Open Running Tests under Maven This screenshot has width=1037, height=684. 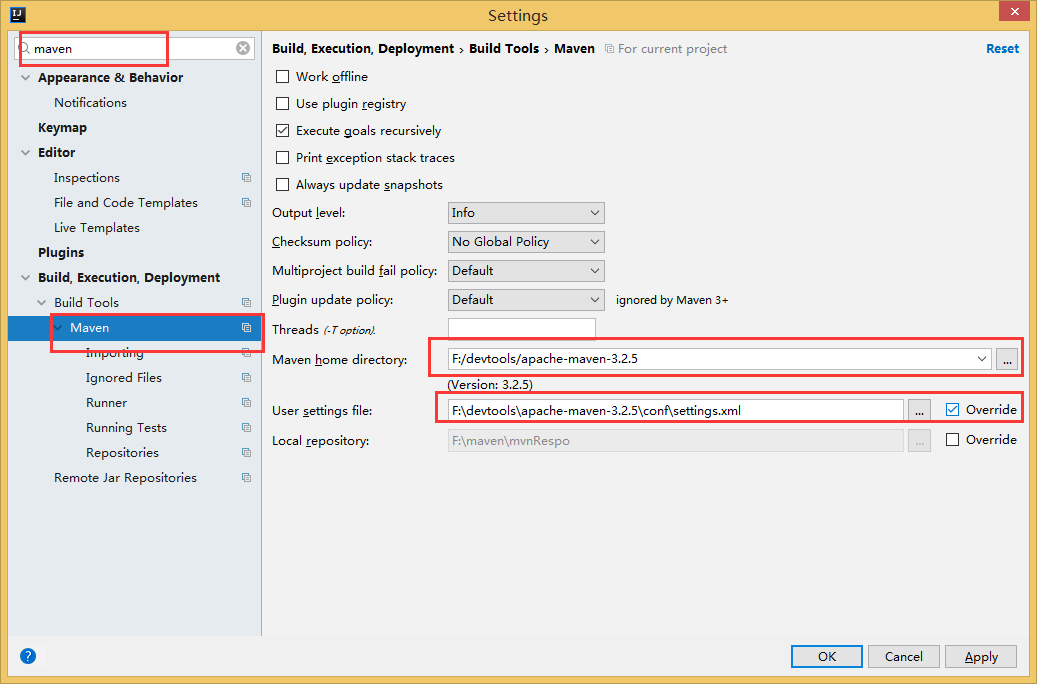(126, 428)
